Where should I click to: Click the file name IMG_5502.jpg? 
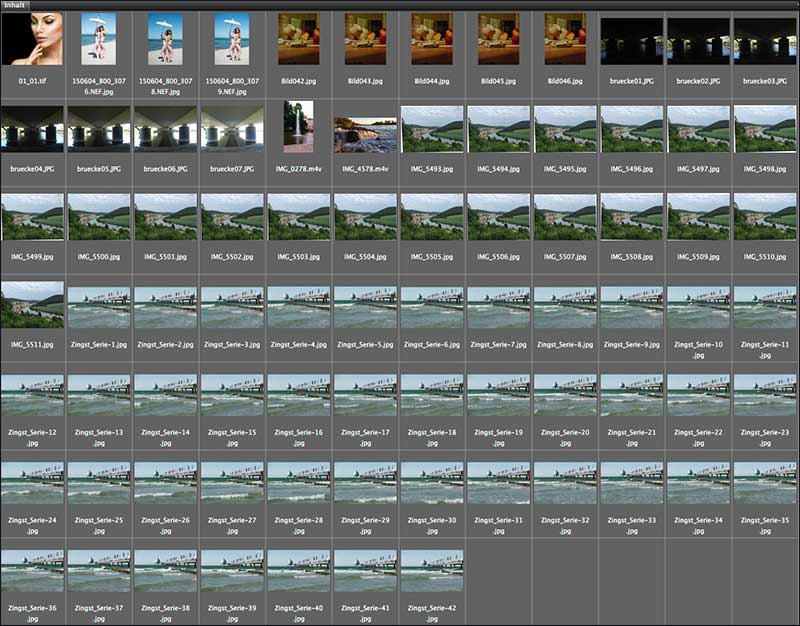232,257
